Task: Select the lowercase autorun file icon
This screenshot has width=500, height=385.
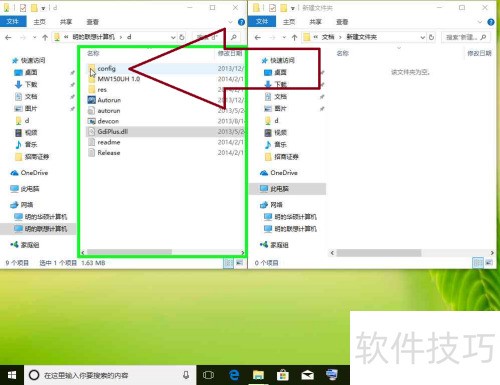Action: (92, 111)
